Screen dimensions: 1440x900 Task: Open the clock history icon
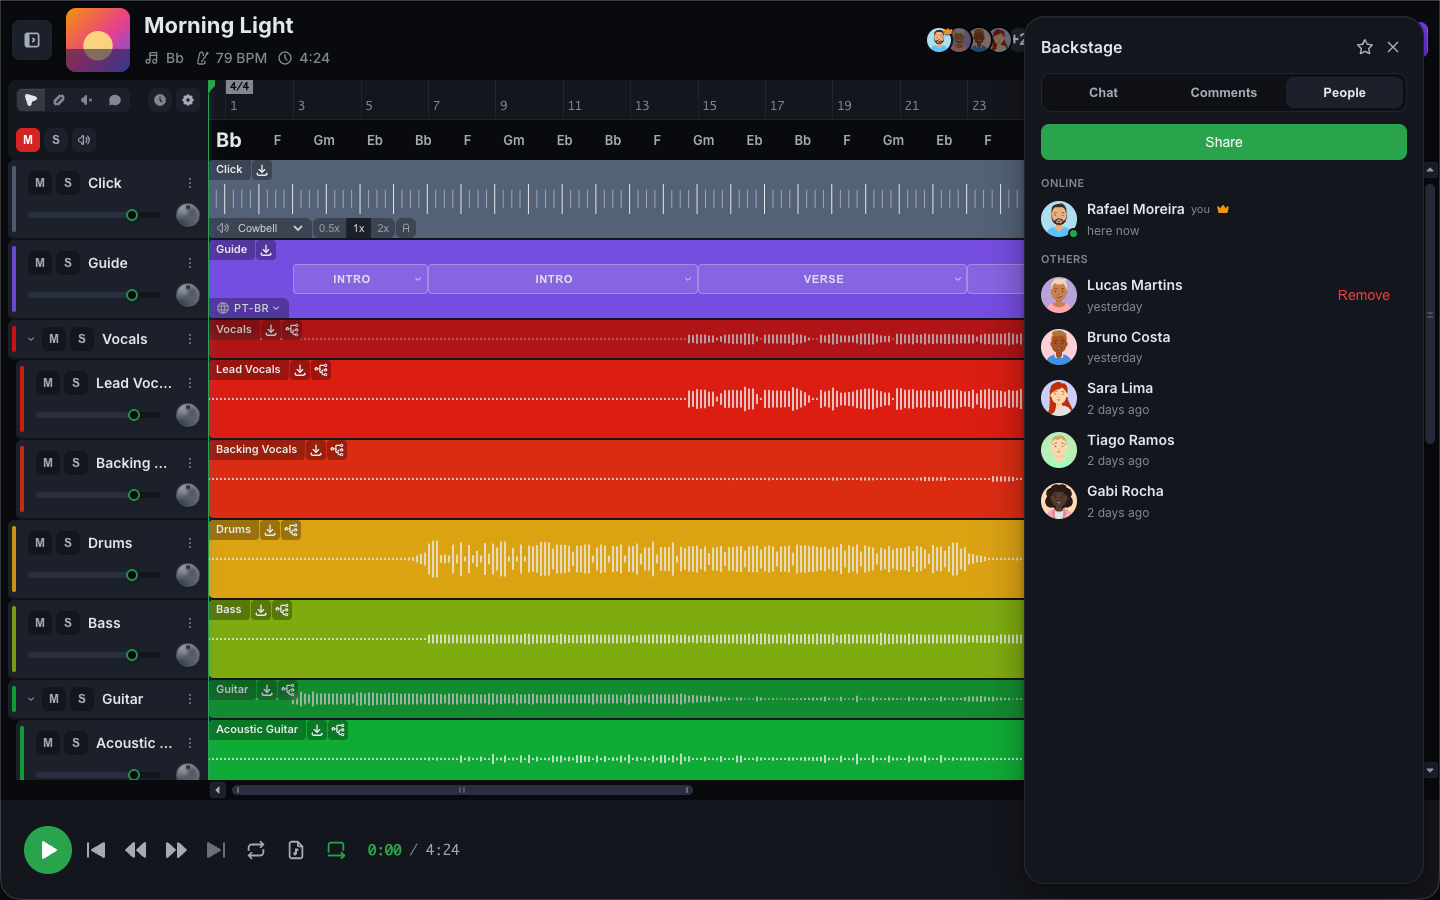tap(160, 100)
